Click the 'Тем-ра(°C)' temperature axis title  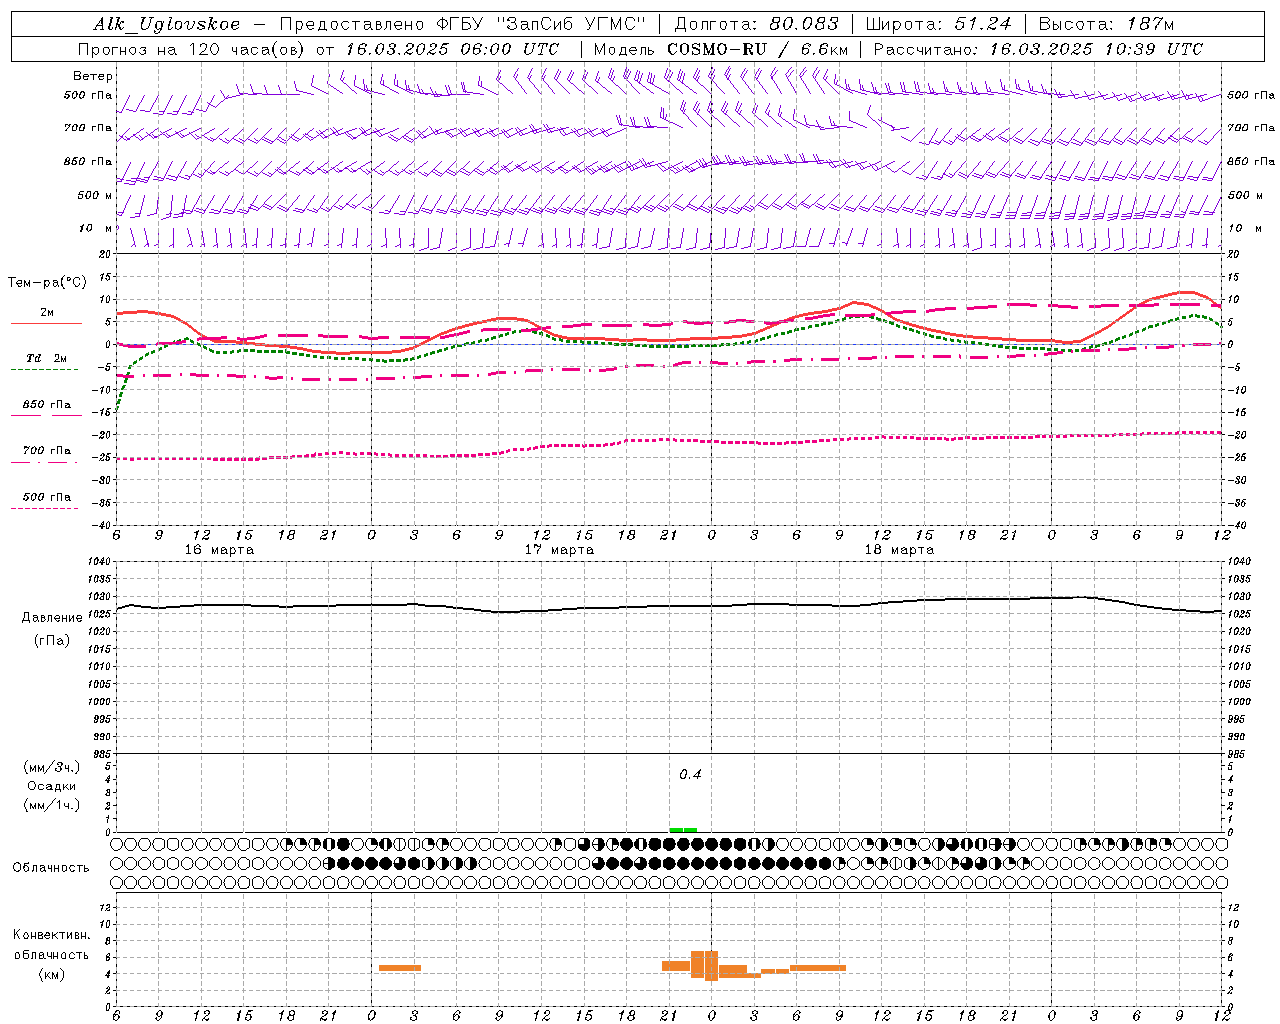pyautogui.click(x=46, y=283)
